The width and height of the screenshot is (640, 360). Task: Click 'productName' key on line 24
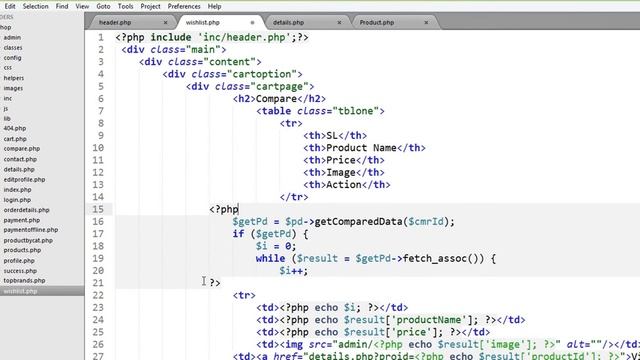(429, 320)
